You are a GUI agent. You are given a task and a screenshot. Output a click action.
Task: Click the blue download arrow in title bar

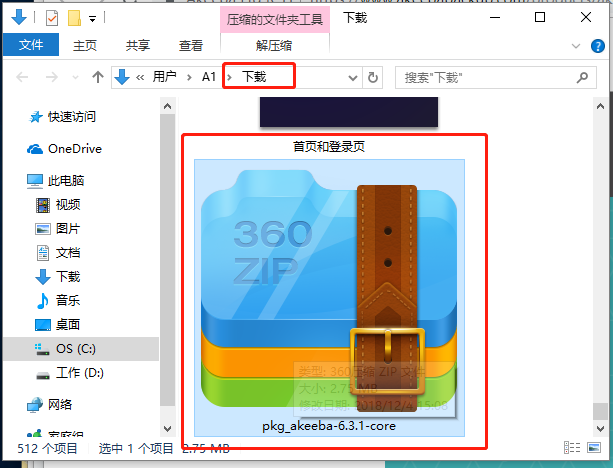[19, 18]
